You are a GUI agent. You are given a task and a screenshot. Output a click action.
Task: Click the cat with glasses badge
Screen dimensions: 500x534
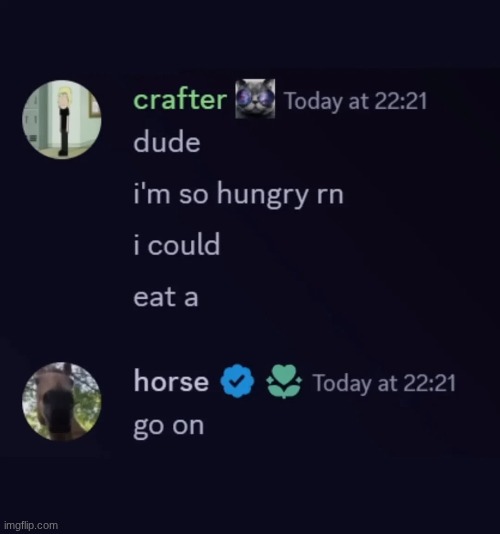pyautogui.click(x=255, y=99)
